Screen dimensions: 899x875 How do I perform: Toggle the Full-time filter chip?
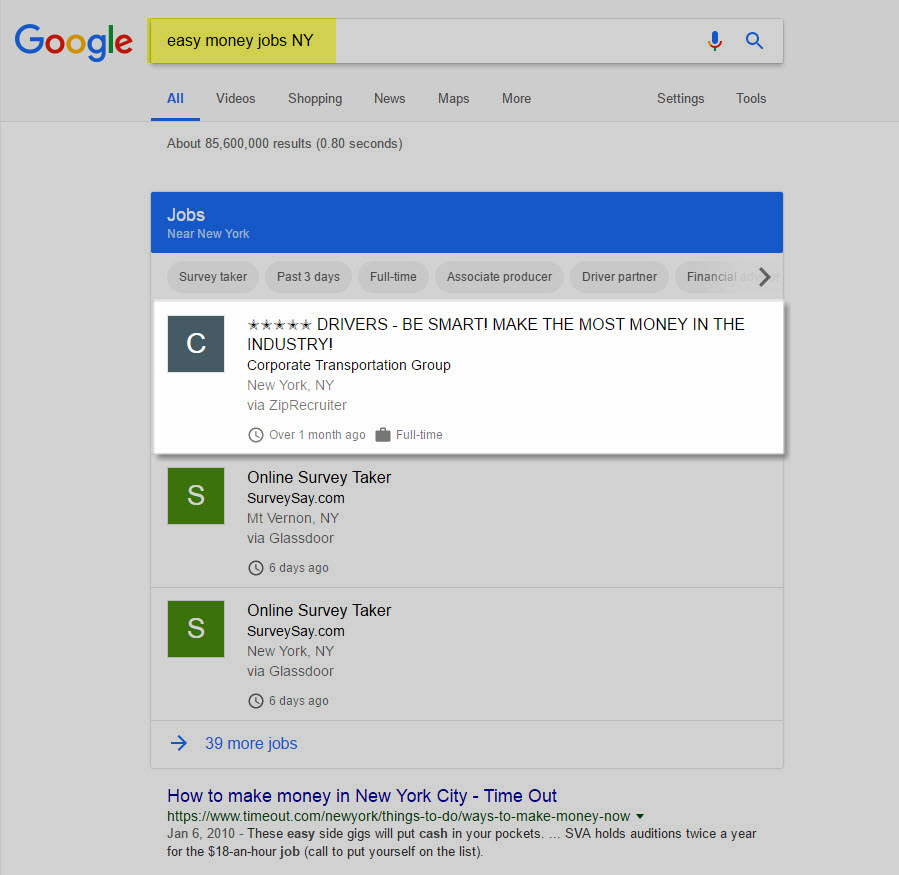pos(393,277)
